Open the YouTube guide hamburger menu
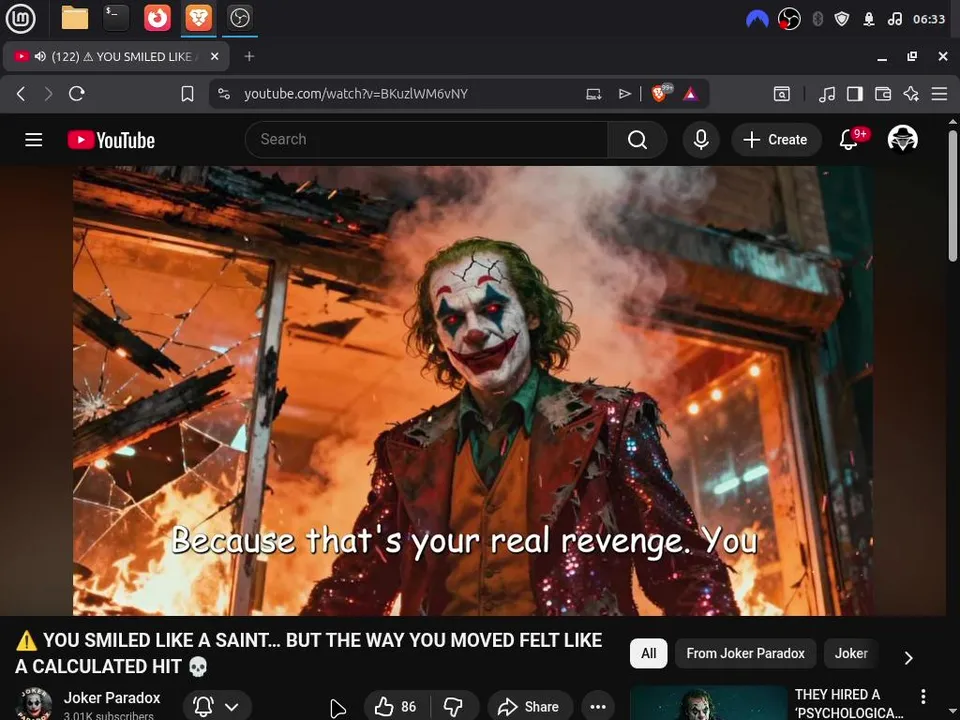This screenshot has height=720, width=960. pos(34,140)
